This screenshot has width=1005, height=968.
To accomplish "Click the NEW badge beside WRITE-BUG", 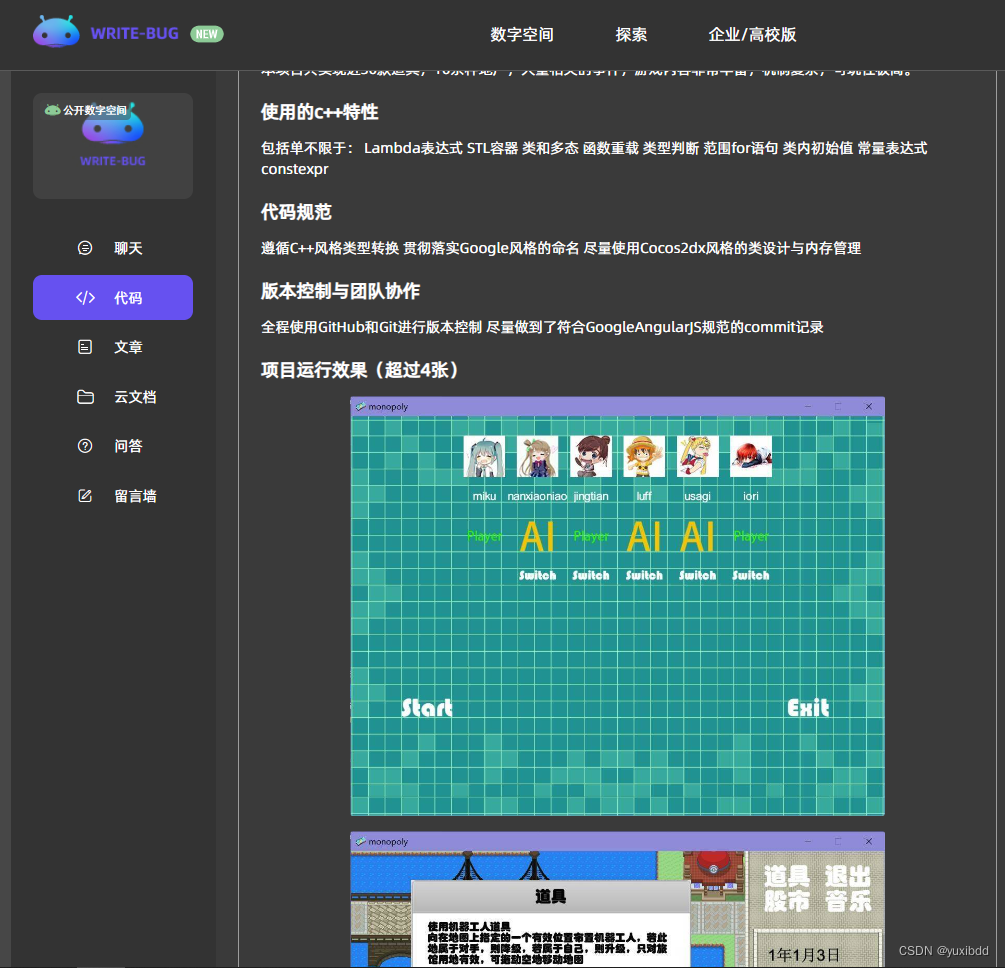I will 206,33.
